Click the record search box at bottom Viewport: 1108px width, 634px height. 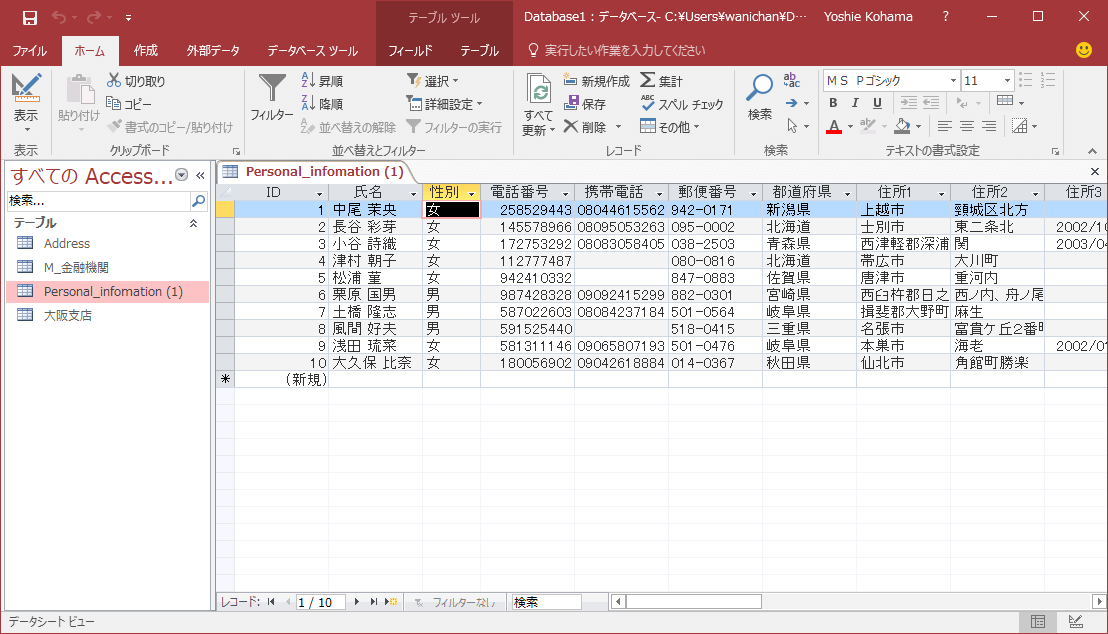pos(546,602)
